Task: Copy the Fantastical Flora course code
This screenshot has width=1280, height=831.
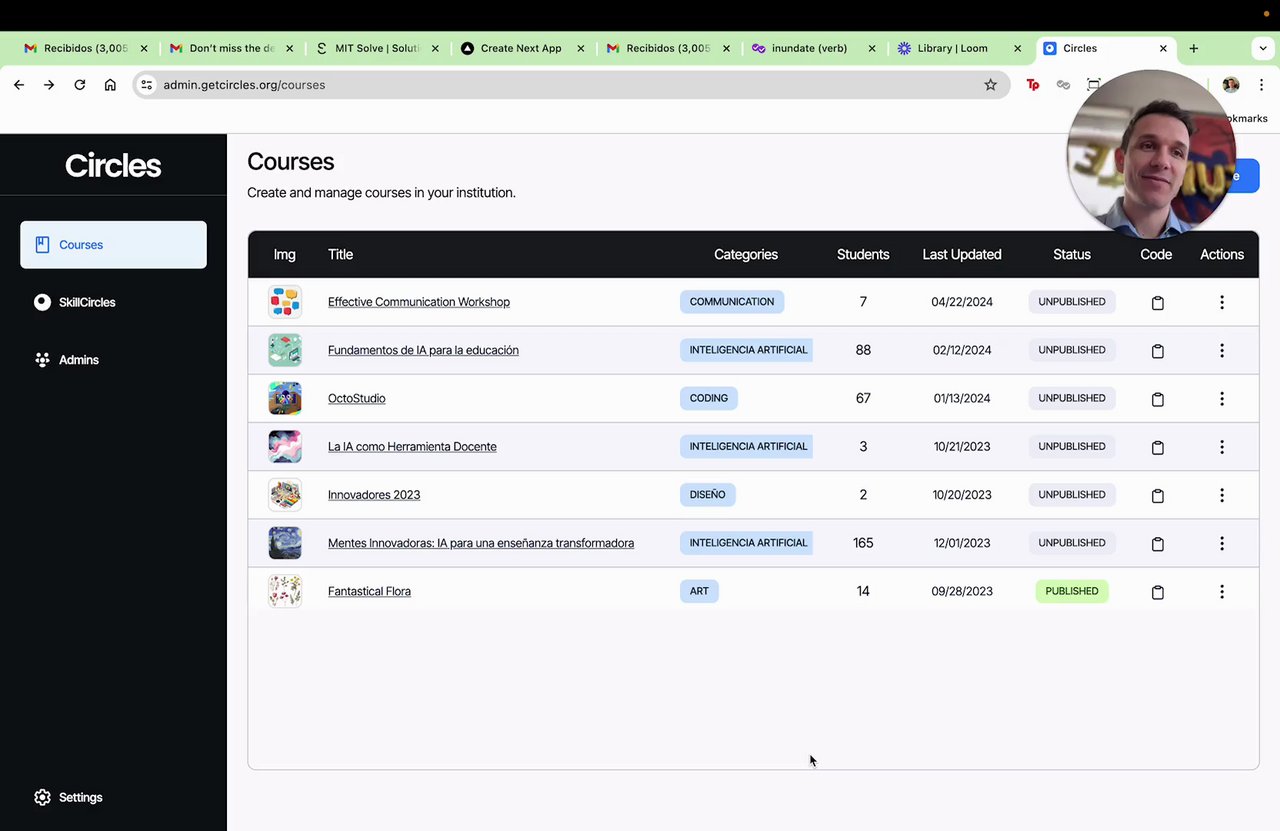Action: [x=1157, y=592]
